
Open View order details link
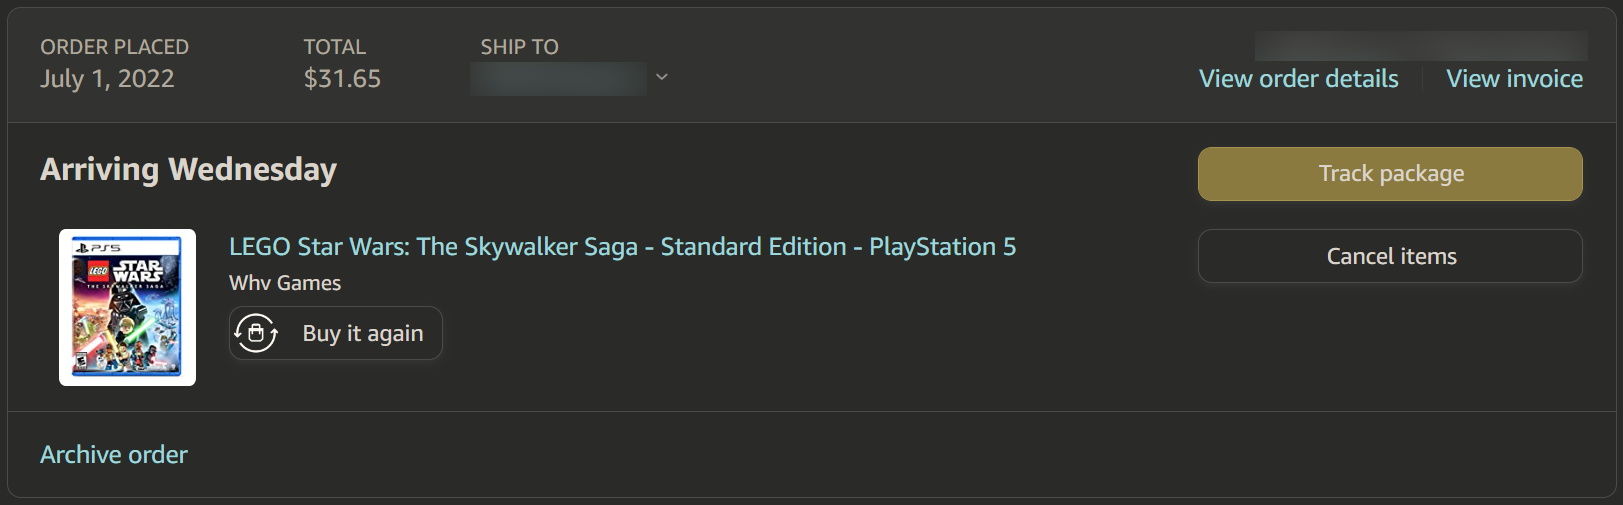(x=1298, y=79)
